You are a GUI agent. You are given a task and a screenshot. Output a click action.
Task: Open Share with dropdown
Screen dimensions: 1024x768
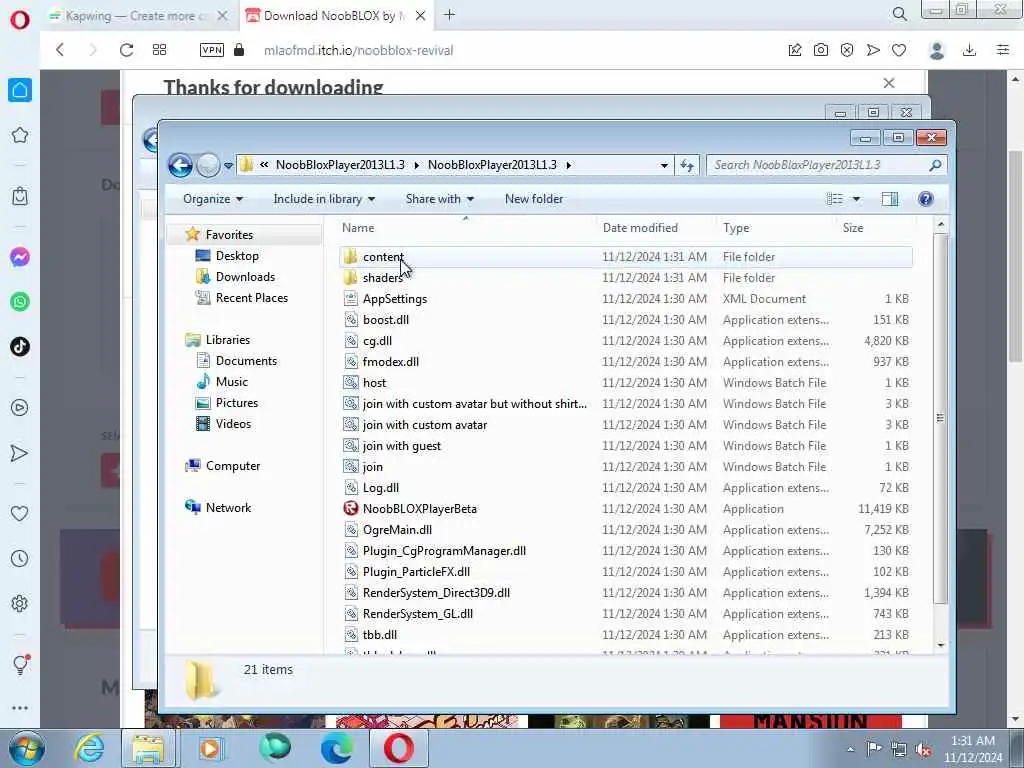pyautogui.click(x=440, y=199)
